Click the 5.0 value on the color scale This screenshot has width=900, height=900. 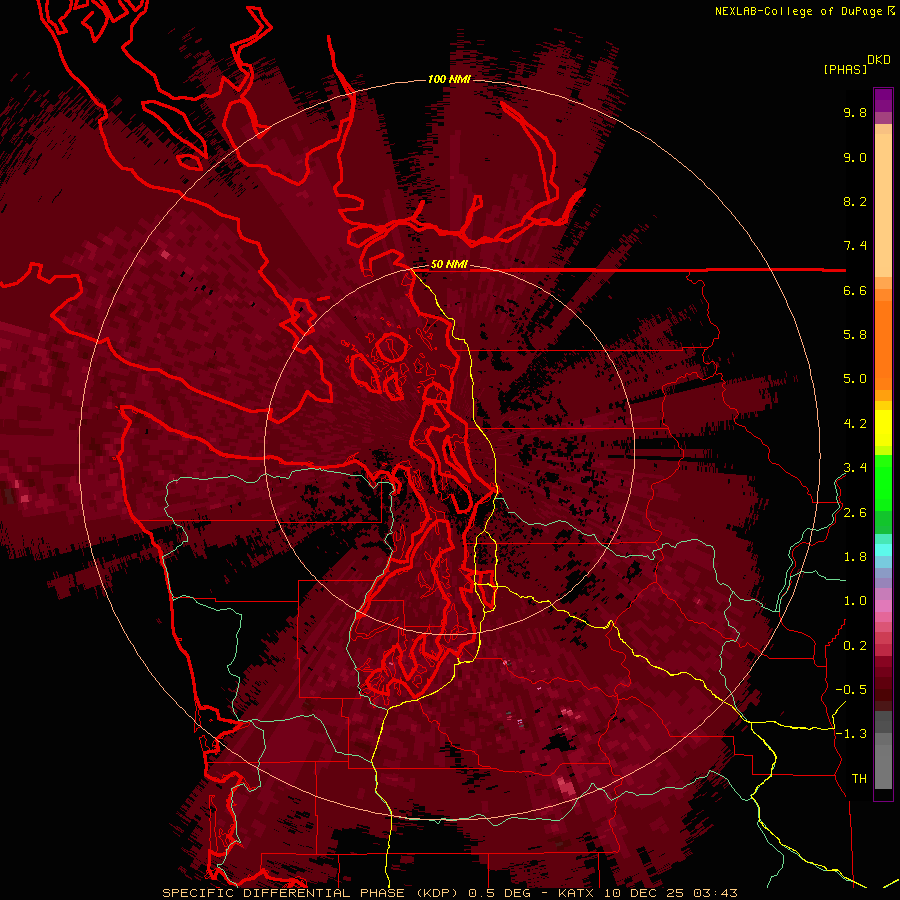[x=855, y=379]
